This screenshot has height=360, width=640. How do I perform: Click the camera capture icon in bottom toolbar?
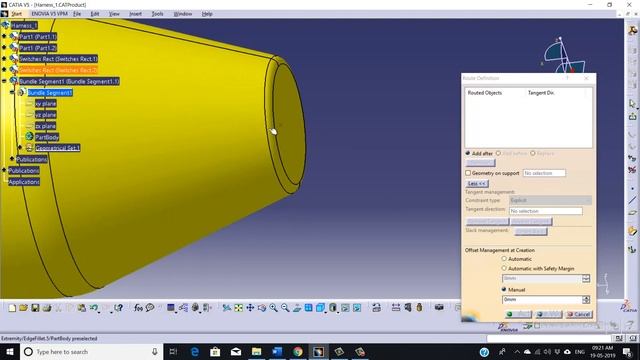[439, 307]
